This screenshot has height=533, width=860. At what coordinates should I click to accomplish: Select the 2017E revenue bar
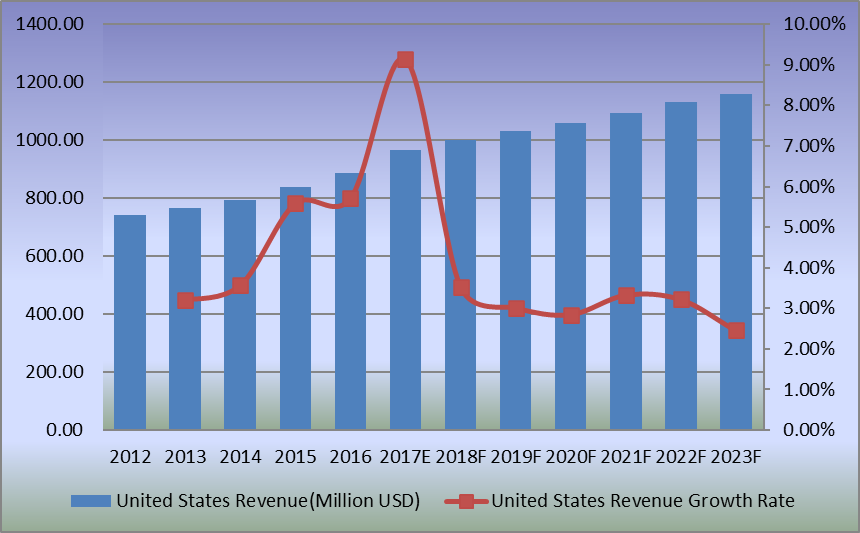[405, 290]
